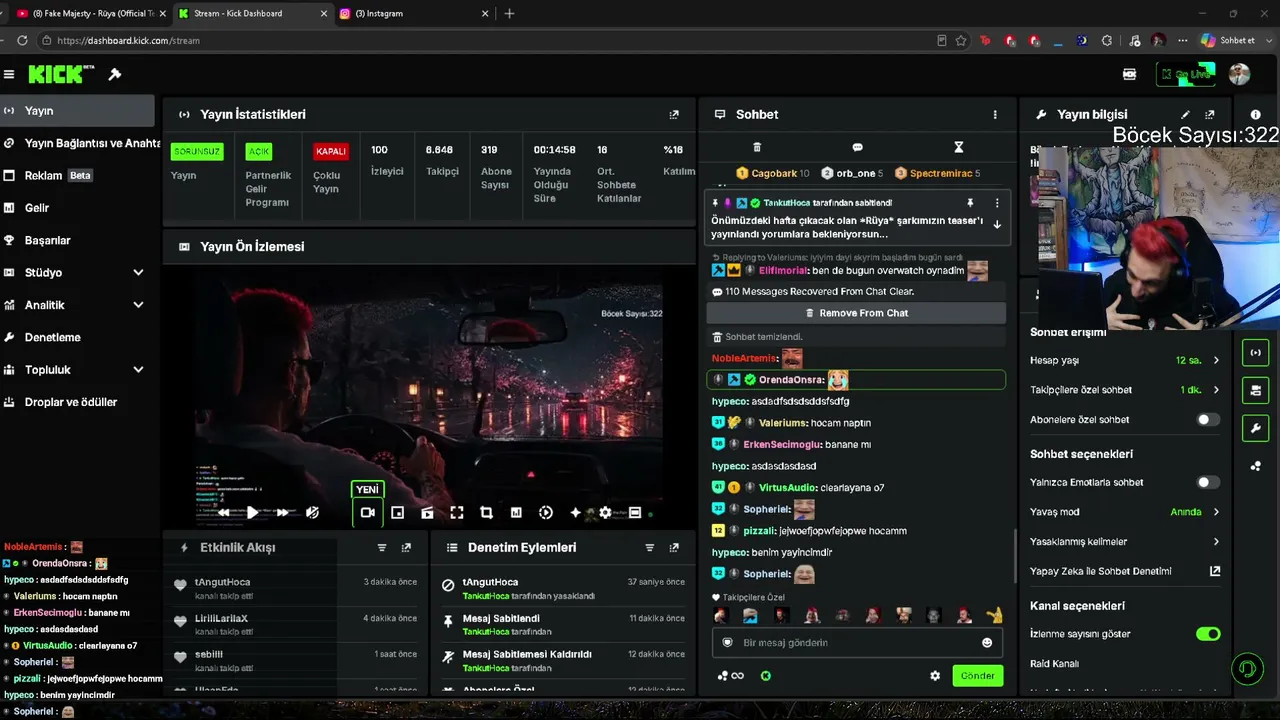This screenshot has width=1280, height=720.
Task: Edit stream info with pencil icon
Action: click(x=1185, y=115)
